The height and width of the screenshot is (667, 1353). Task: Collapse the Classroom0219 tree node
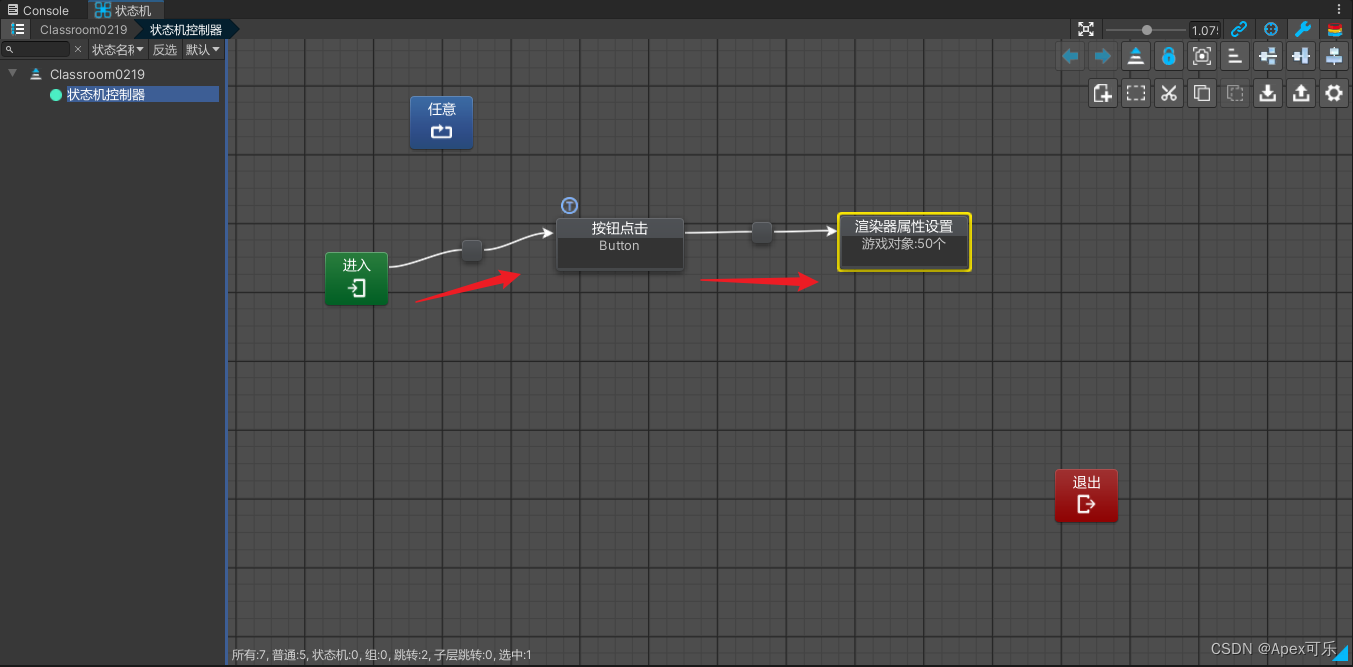pos(12,73)
